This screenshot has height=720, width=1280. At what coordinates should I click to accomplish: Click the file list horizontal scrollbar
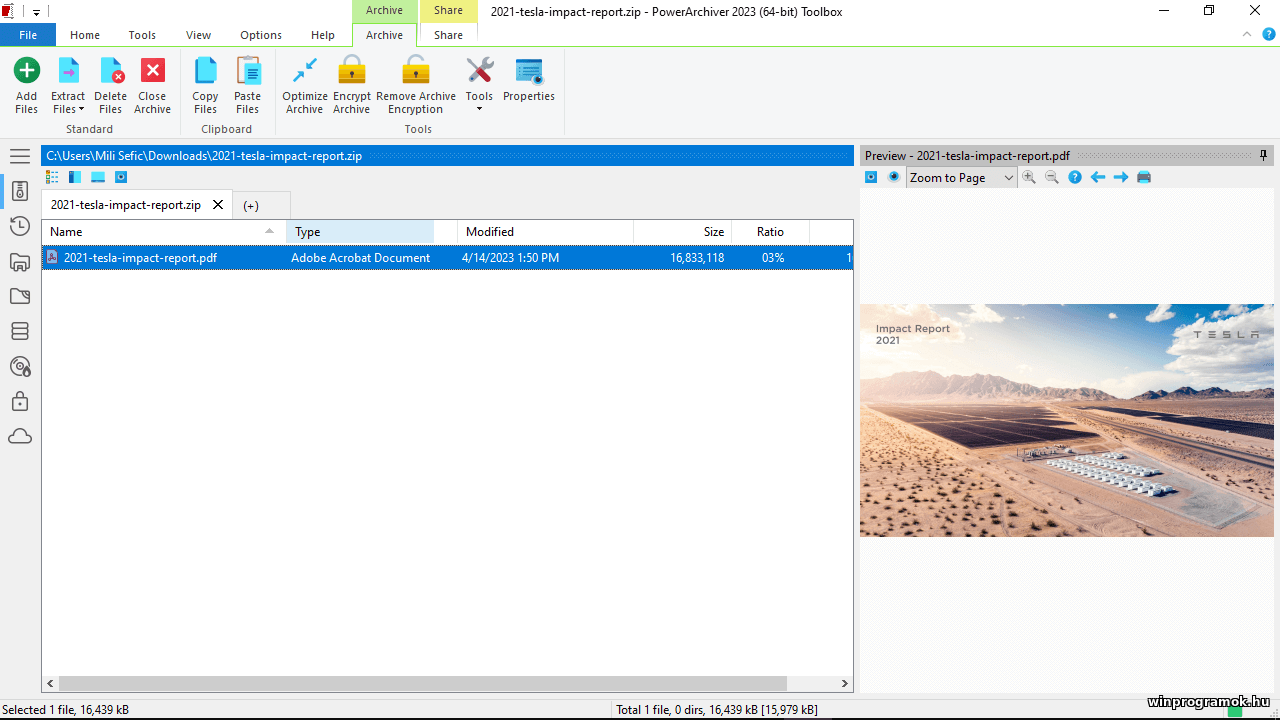coord(423,684)
